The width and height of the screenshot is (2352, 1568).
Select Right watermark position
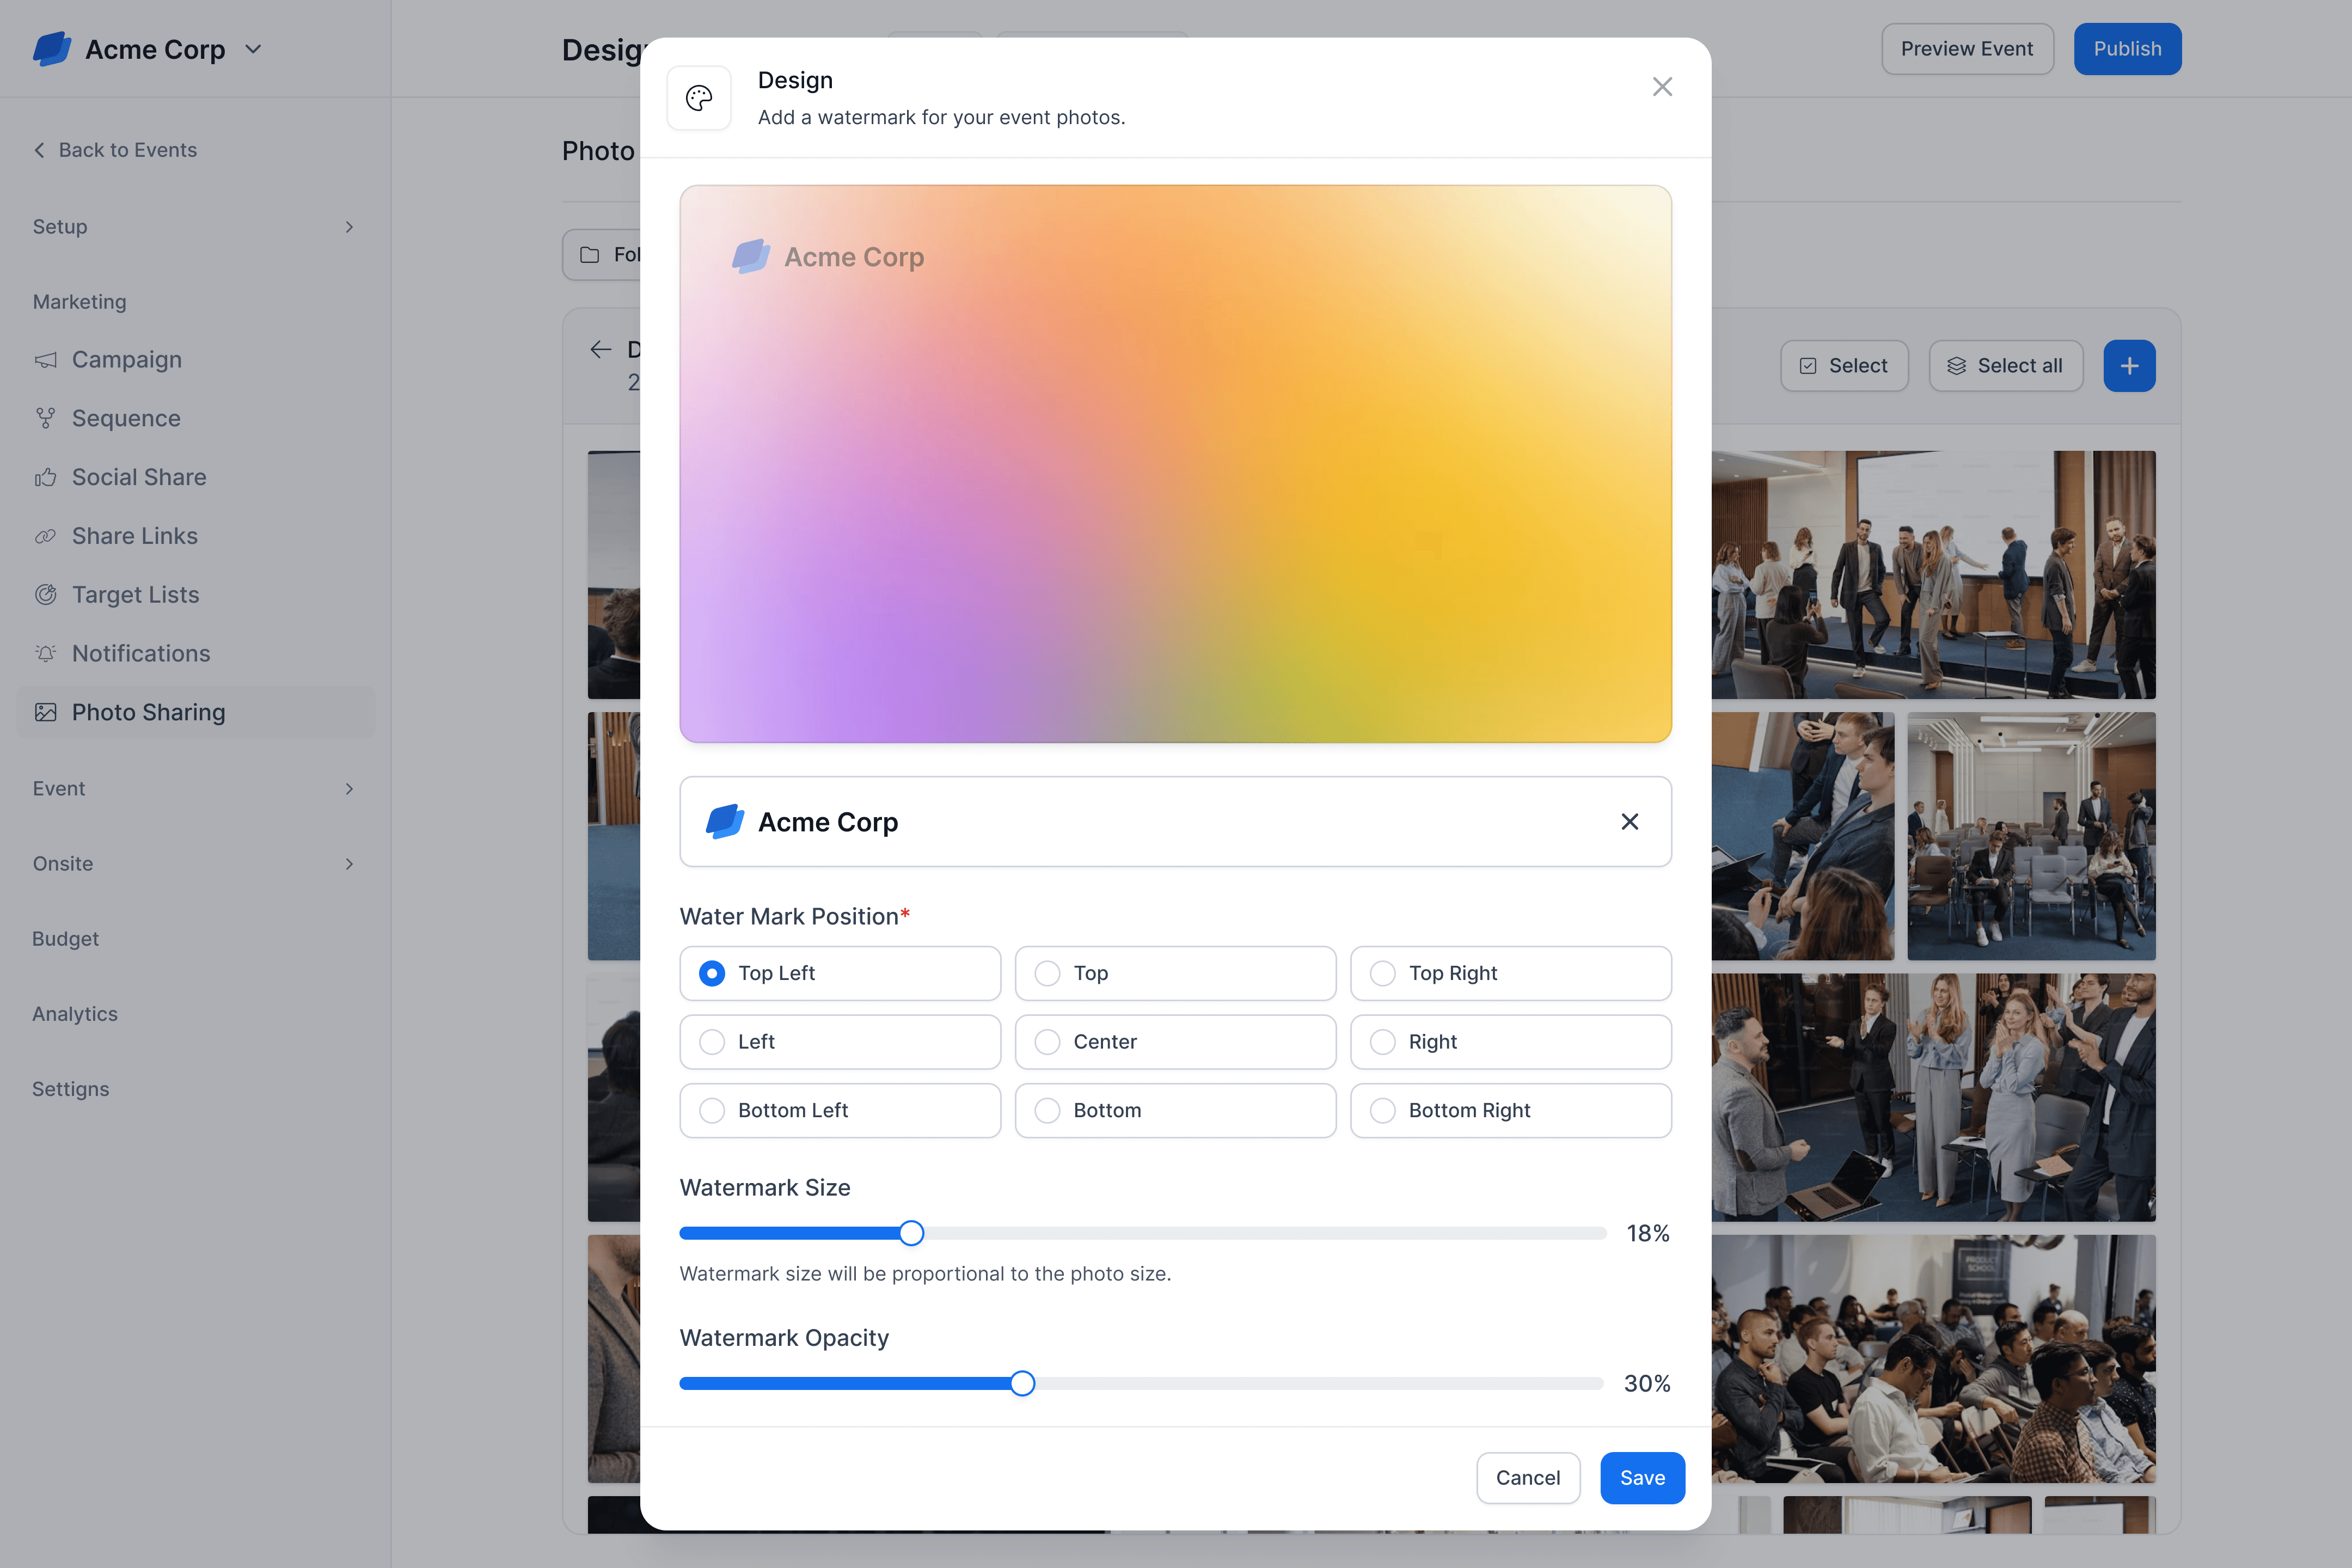coord(1511,1042)
